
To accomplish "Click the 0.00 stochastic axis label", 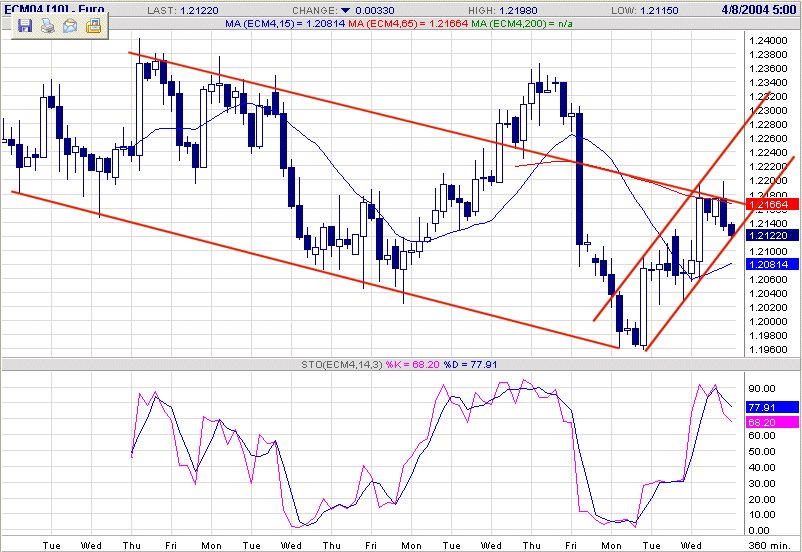I will pyautogui.click(x=759, y=531).
